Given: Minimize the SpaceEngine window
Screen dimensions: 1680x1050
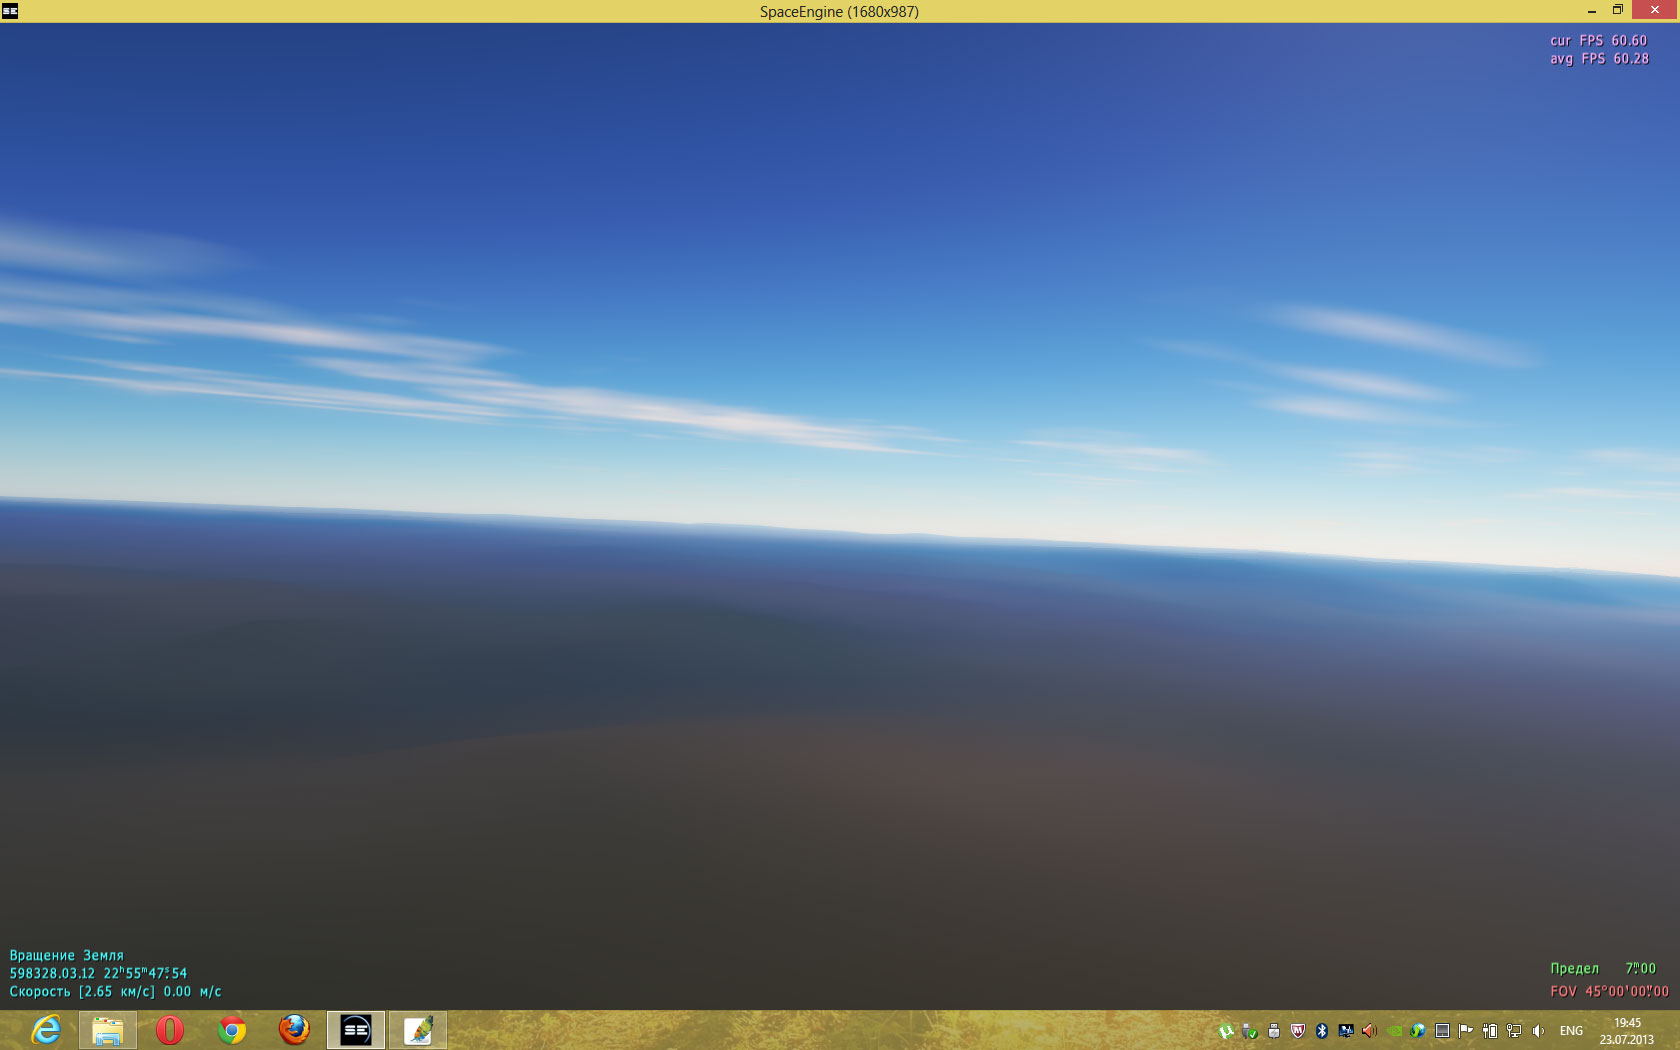Looking at the screenshot, I should pos(1591,10).
